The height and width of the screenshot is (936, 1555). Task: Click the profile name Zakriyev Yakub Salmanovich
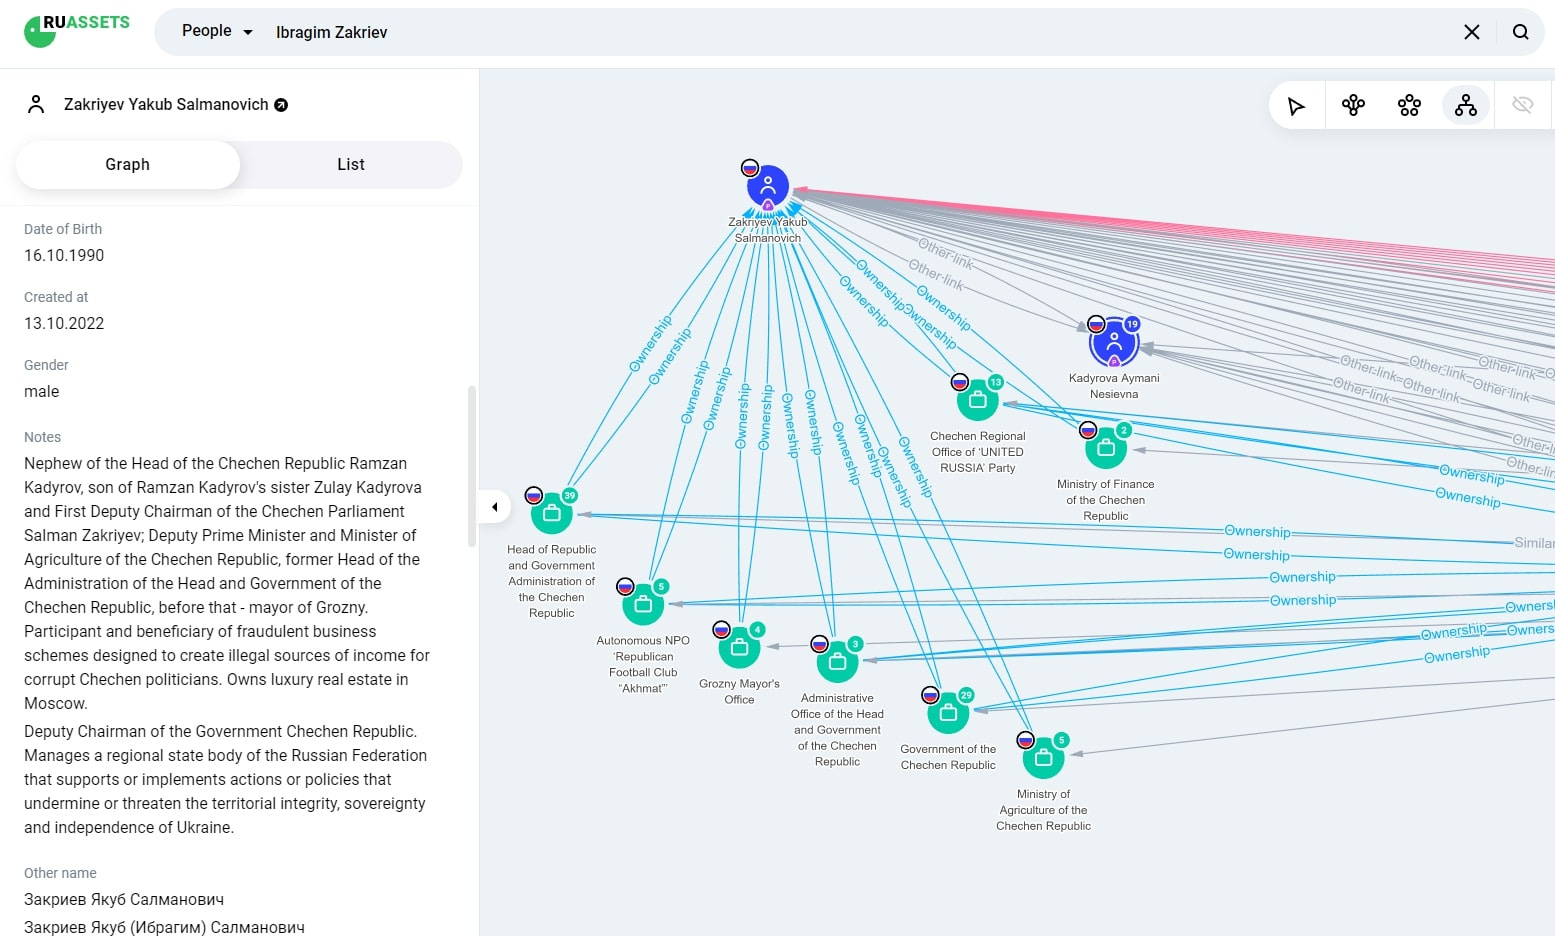[x=166, y=104]
